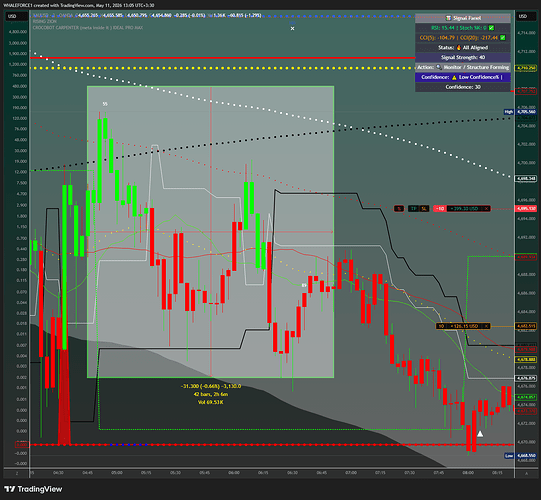This screenshot has width=541, height=500.
Task: Click the Signal Panel header icon
Action: tap(448, 18)
